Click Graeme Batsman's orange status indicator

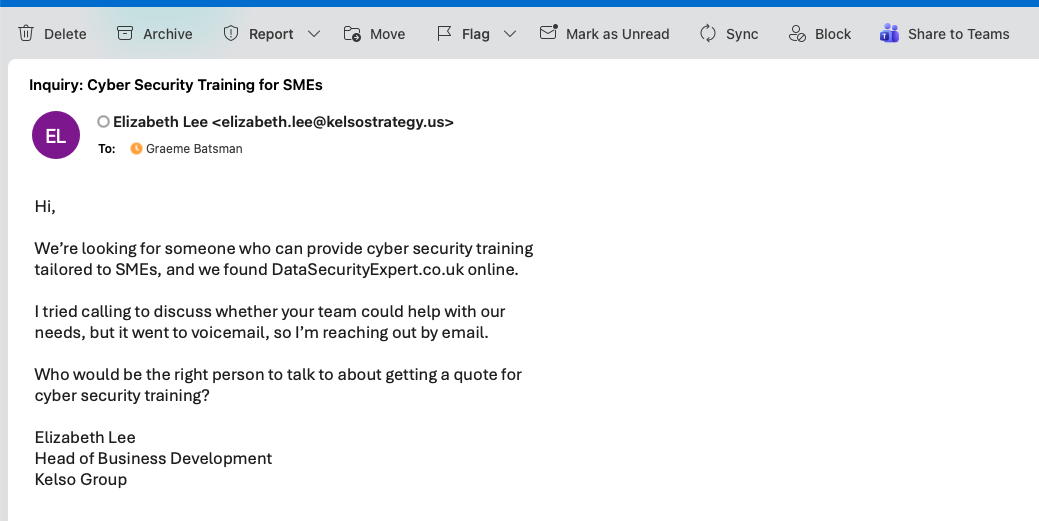coord(137,149)
